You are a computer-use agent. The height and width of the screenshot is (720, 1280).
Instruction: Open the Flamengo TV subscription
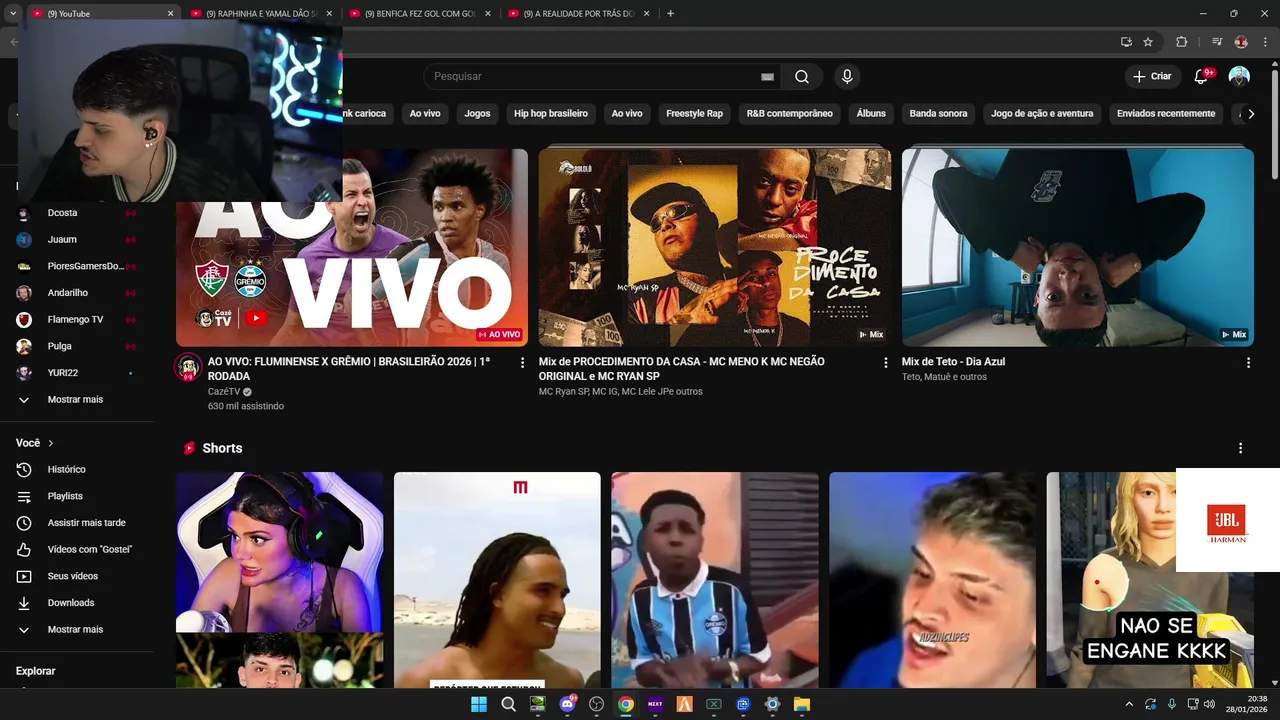point(77,320)
